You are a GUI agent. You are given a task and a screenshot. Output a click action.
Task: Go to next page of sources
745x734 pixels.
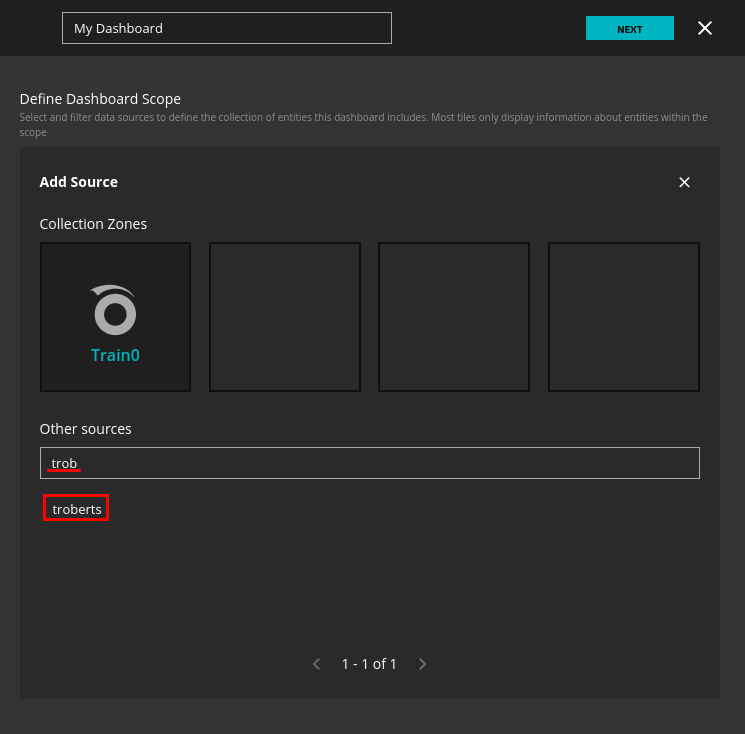tap(422, 664)
